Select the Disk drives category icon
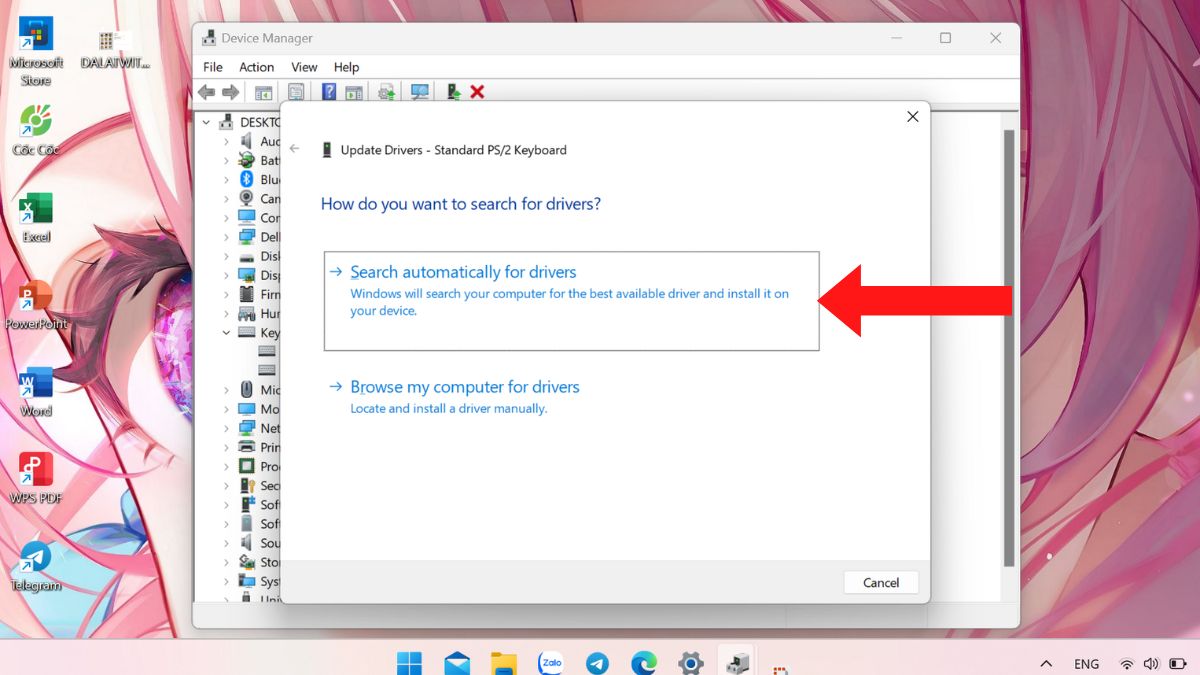Viewport: 1200px width, 675px height. click(247, 256)
